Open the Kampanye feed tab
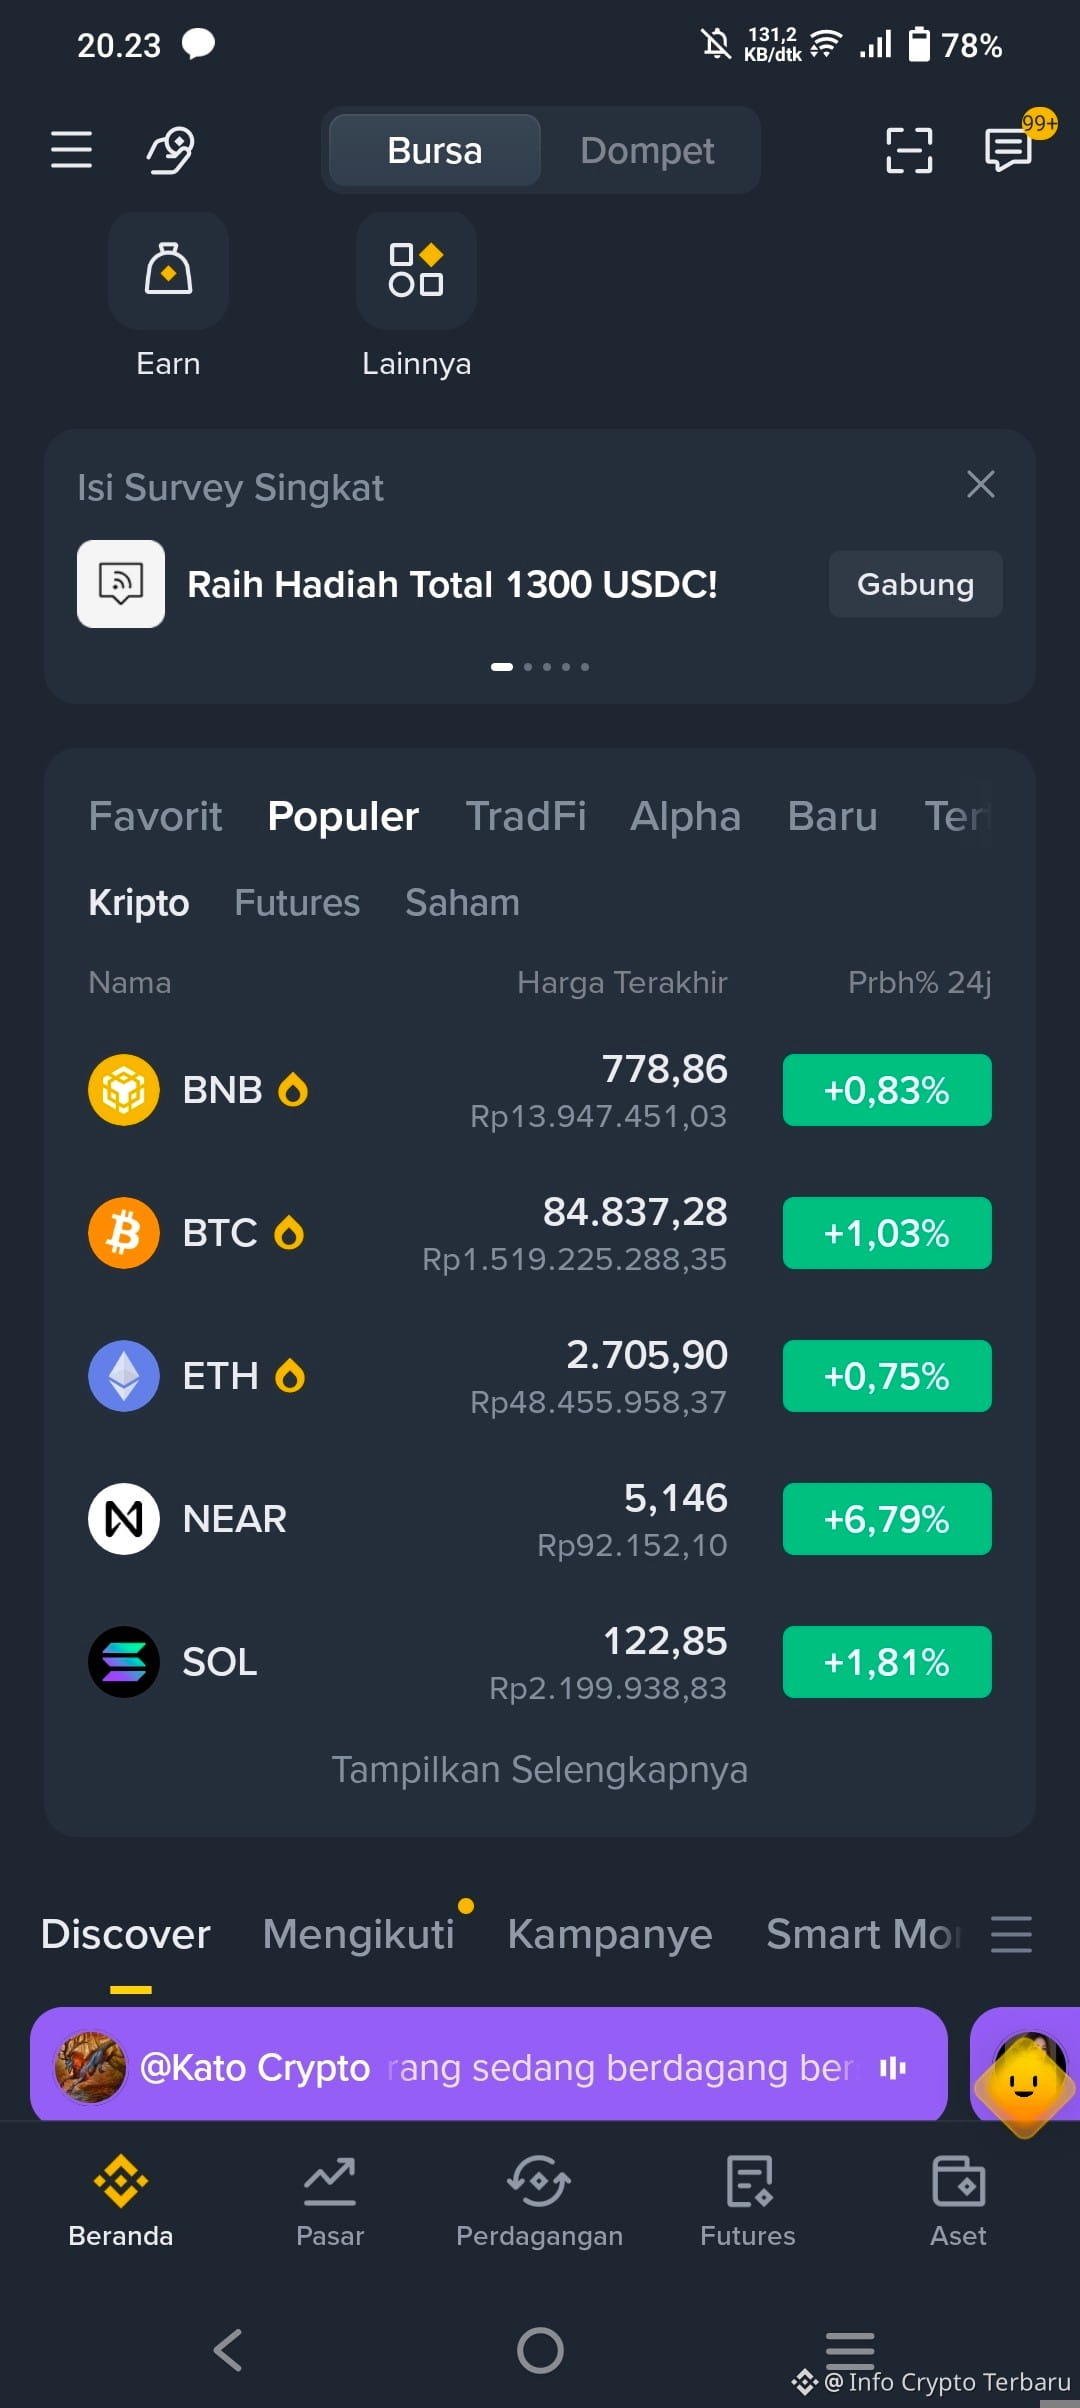Viewport: 1080px width, 2408px height. 610,1934
